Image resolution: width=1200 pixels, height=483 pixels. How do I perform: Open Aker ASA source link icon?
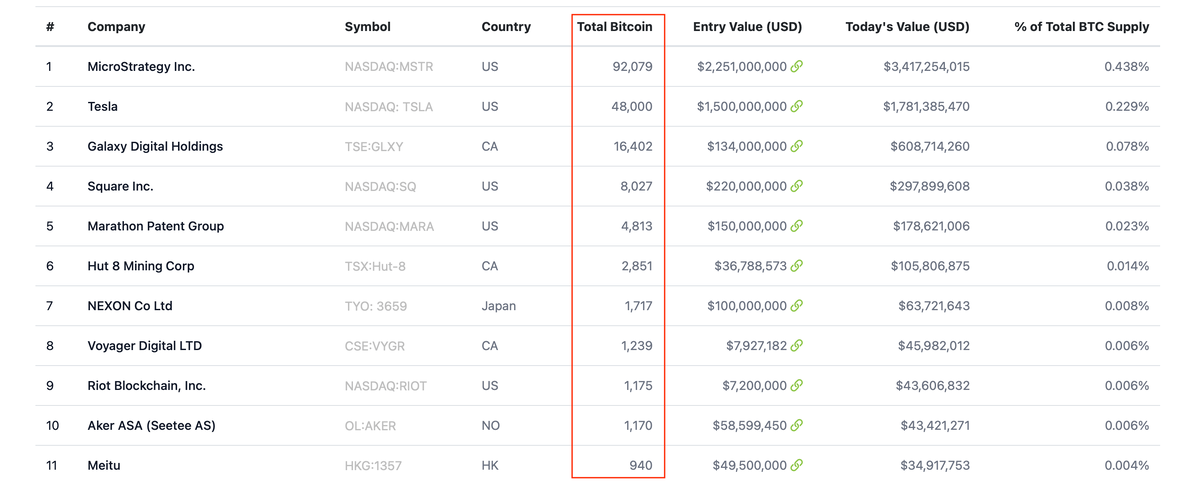[x=797, y=426]
